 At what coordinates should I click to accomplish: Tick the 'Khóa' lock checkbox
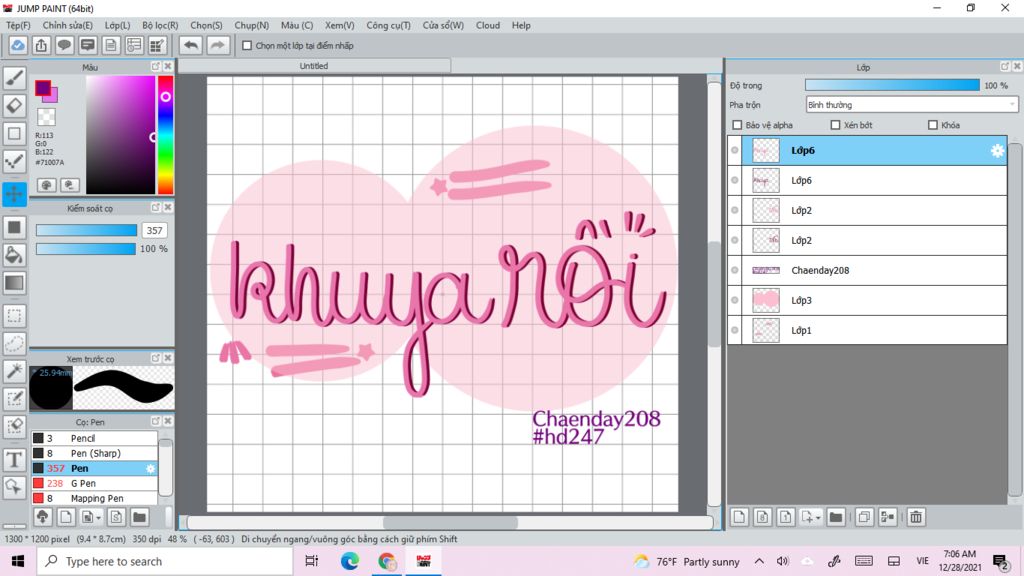click(x=933, y=125)
